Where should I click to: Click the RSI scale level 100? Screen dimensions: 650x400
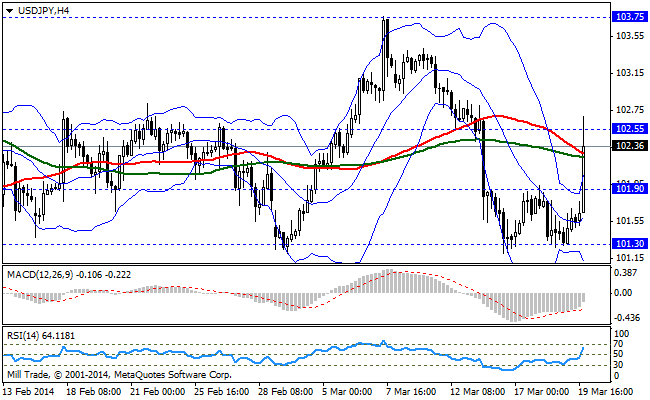[621, 334]
